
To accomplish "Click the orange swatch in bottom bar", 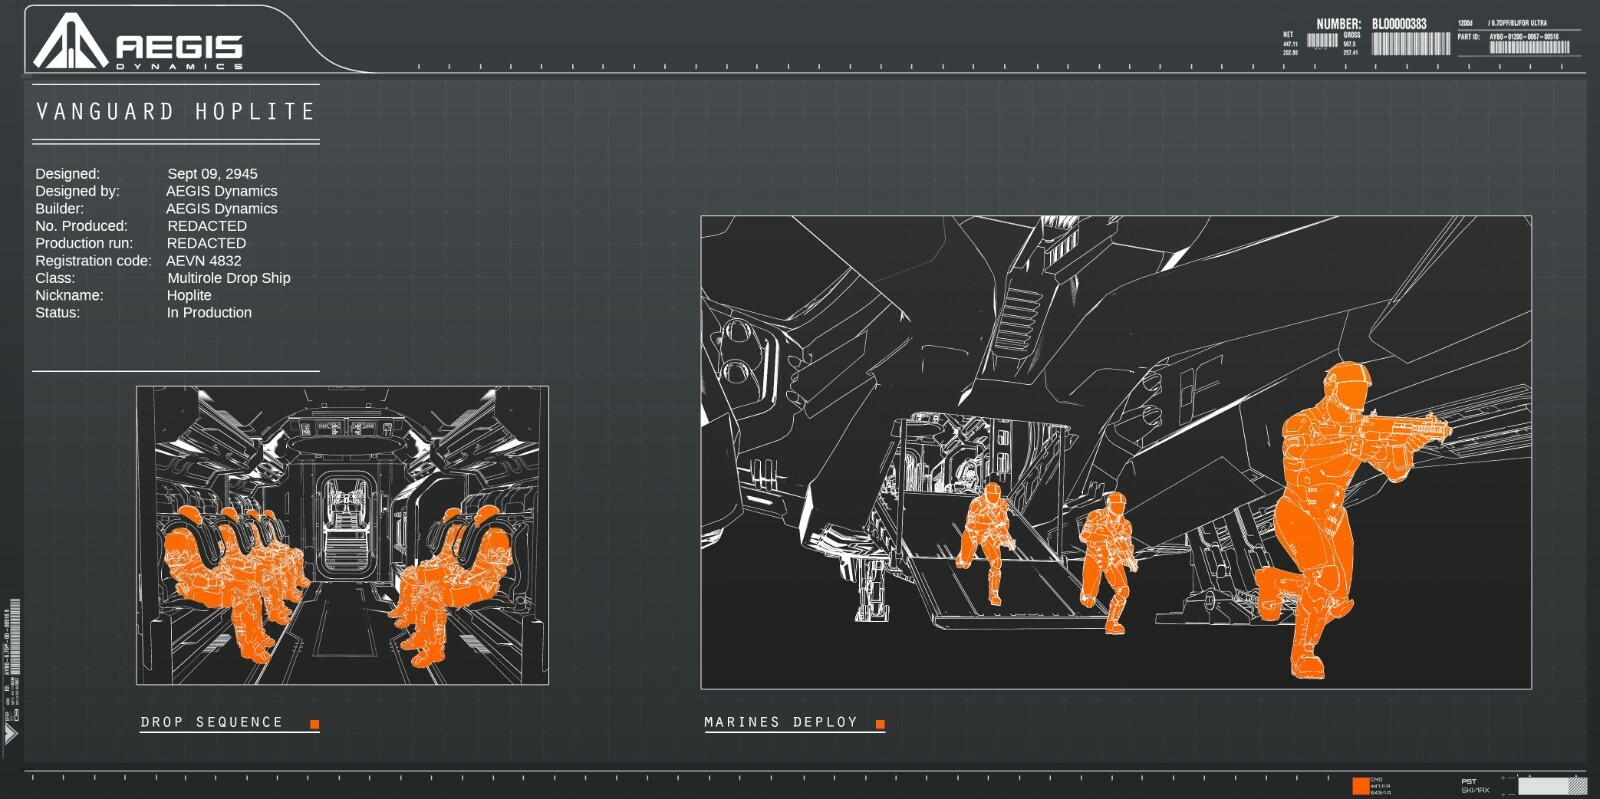I will pos(1361,786).
